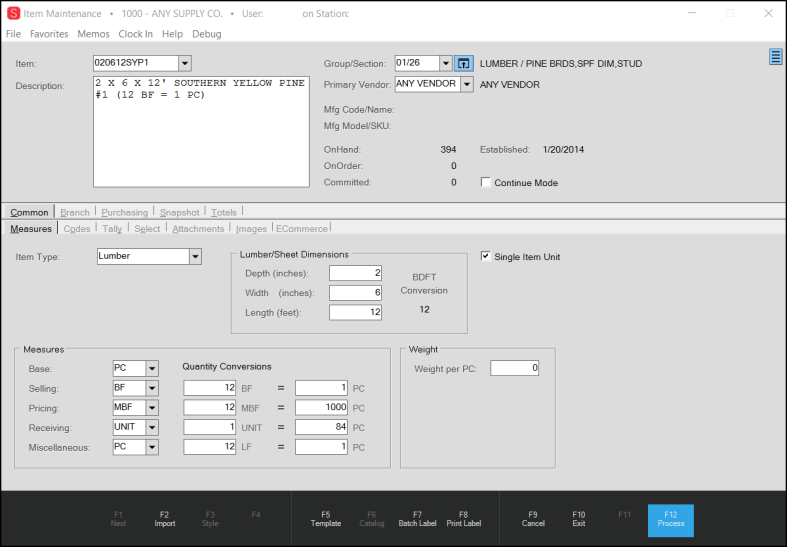Switch to the Purchasing tab
Image resolution: width=787 pixels, height=547 pixels.
pos(124,212)
